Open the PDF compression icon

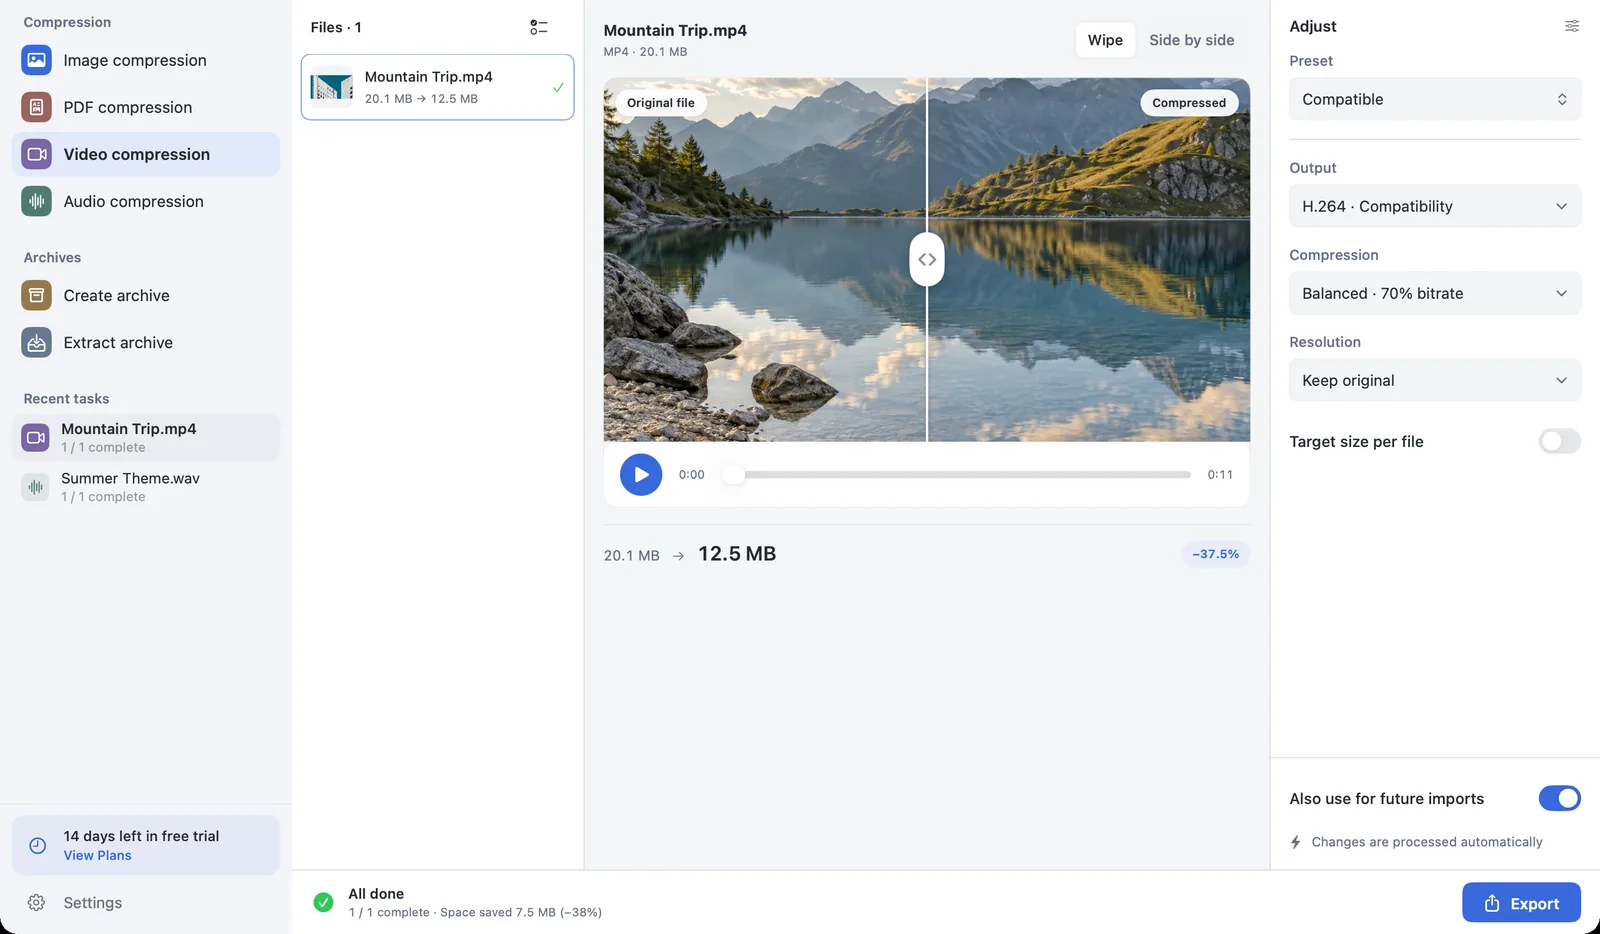coord(36,107)
